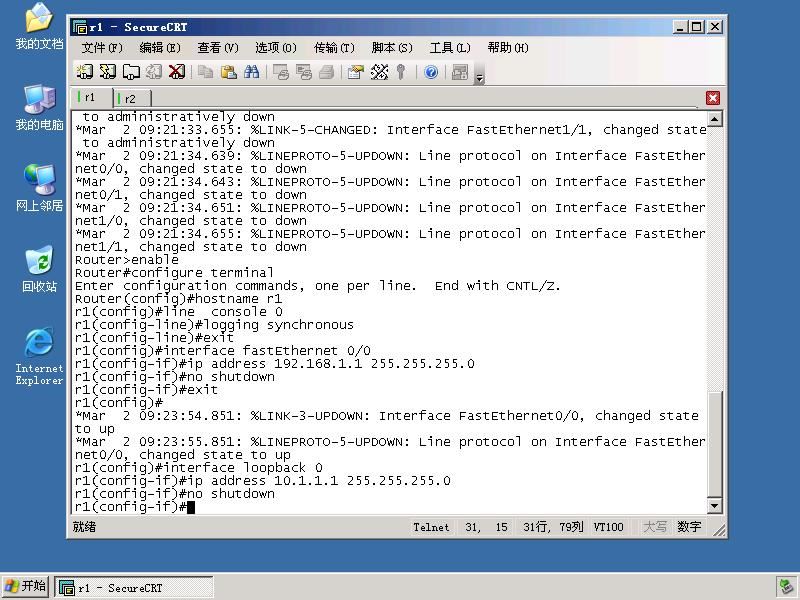Open Session Options from the toolbar
This screenshot has width=800, height=600.
tap(356, 72)
